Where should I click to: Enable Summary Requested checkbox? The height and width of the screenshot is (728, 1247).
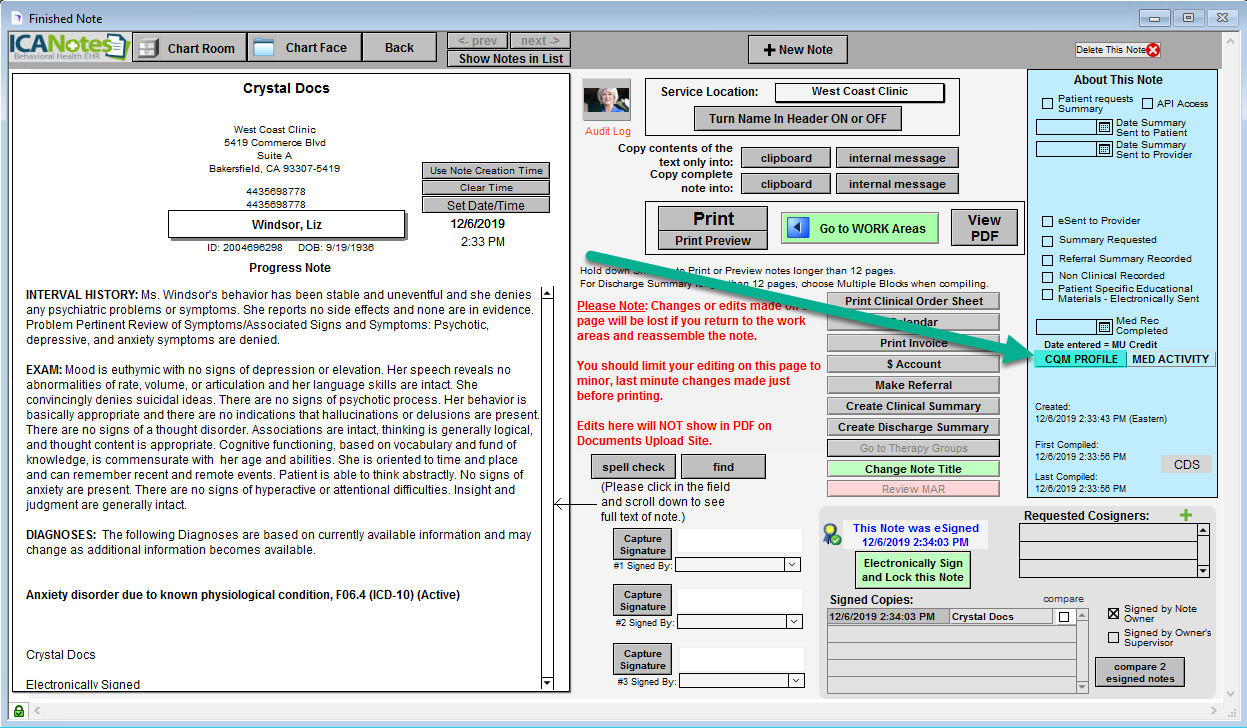1048,240
